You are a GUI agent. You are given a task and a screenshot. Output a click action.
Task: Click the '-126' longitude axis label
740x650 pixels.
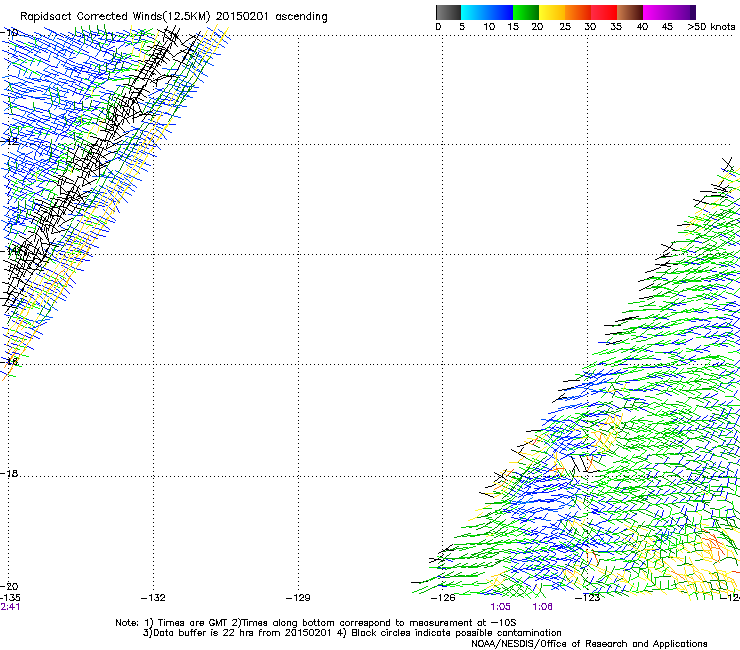pyautogui.click(x=443, y=598)
